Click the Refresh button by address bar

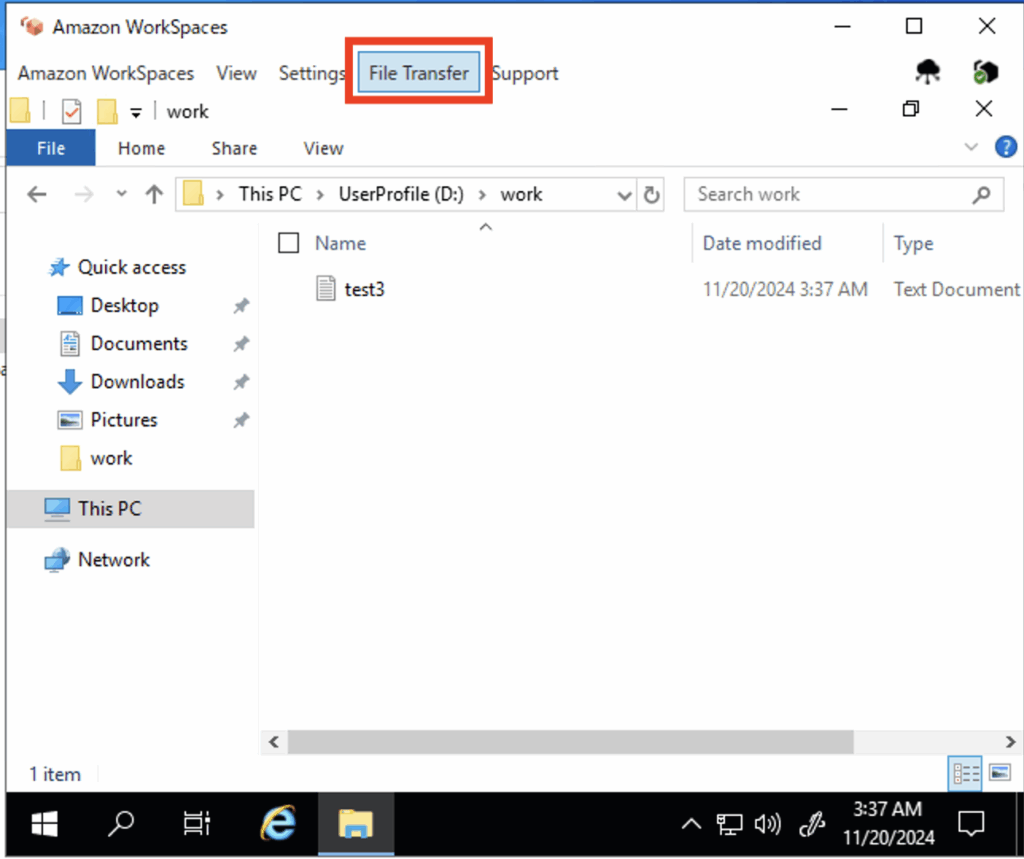[652, 195]
